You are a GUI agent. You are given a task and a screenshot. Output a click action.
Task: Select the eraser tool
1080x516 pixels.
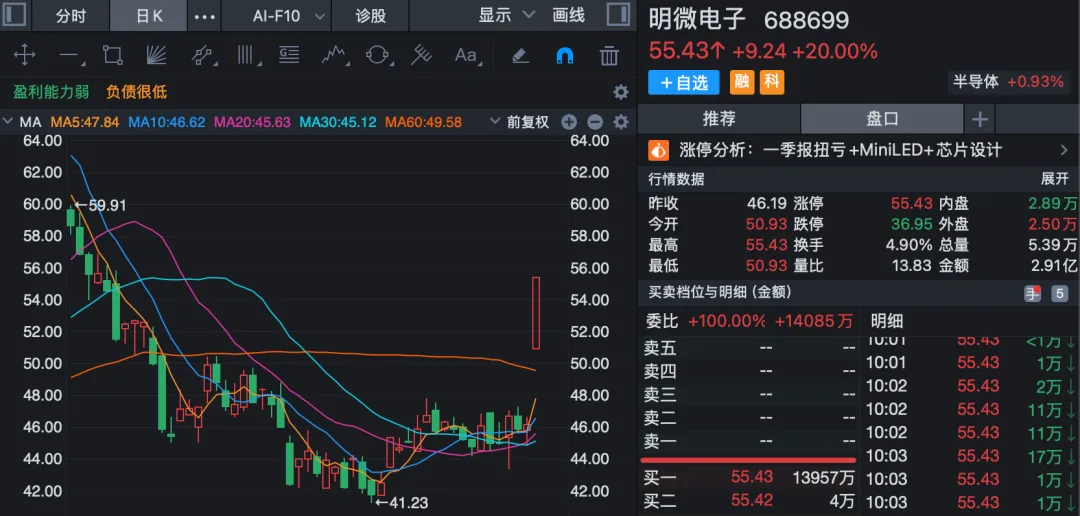521,55
